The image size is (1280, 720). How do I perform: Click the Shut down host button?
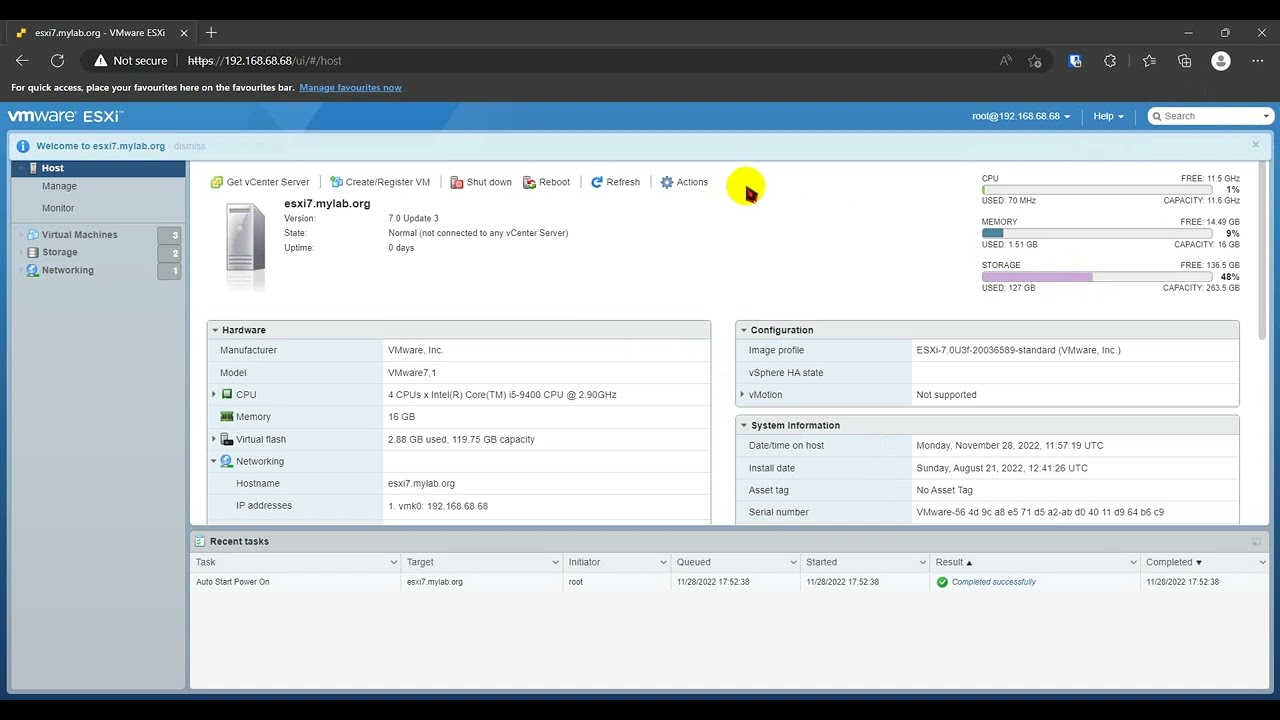pyautogui.click(x=481, y=182)
